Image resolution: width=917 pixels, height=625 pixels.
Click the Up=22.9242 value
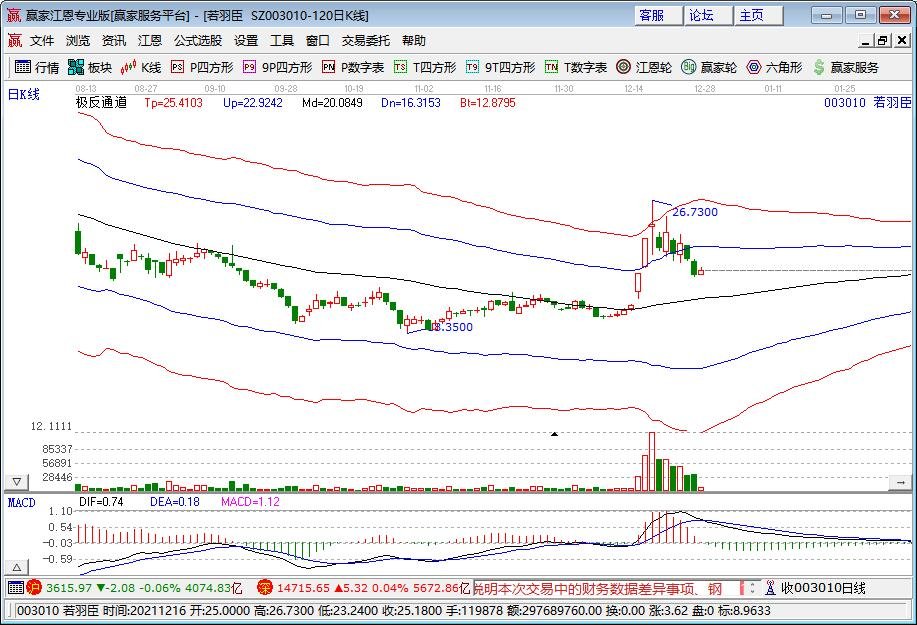(x=253, y=103)
